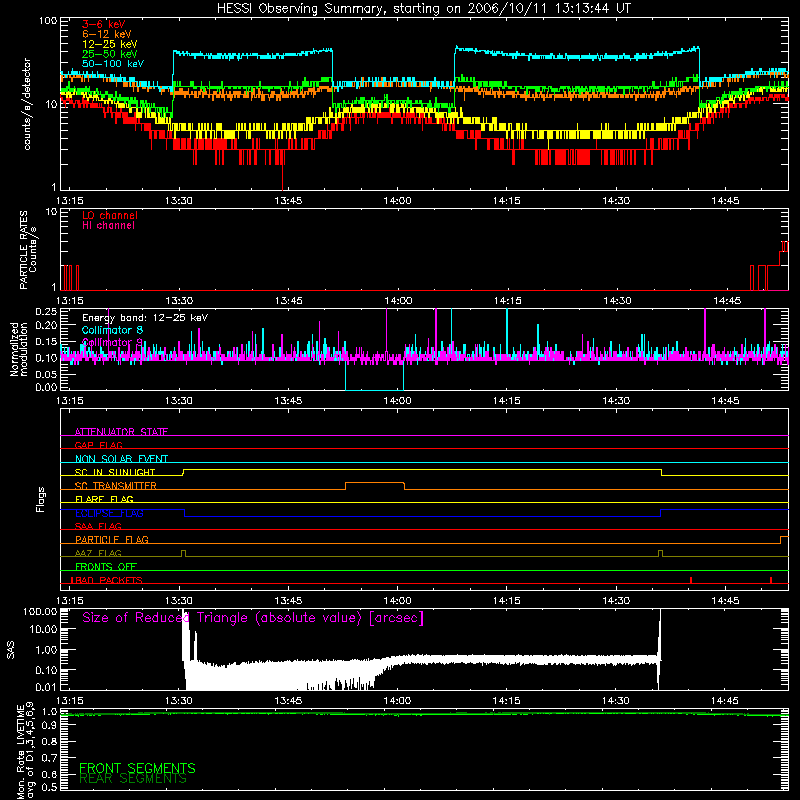800x800 pixels.
Task: Select the REAR SEGMENTS legend label
Action: [x=133, y=779]
